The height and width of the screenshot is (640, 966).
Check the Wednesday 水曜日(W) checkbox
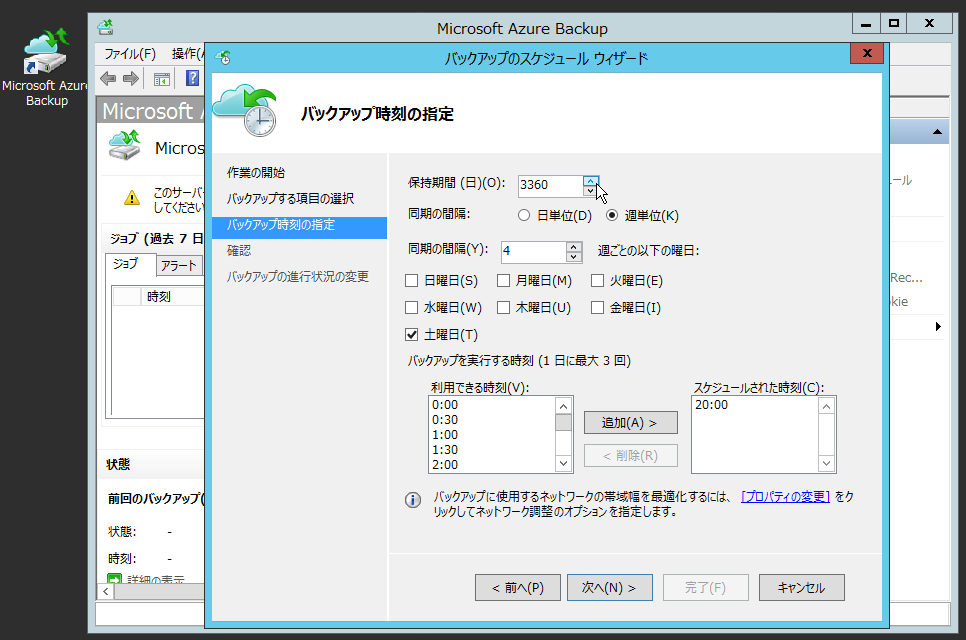[x=412, y=307]
